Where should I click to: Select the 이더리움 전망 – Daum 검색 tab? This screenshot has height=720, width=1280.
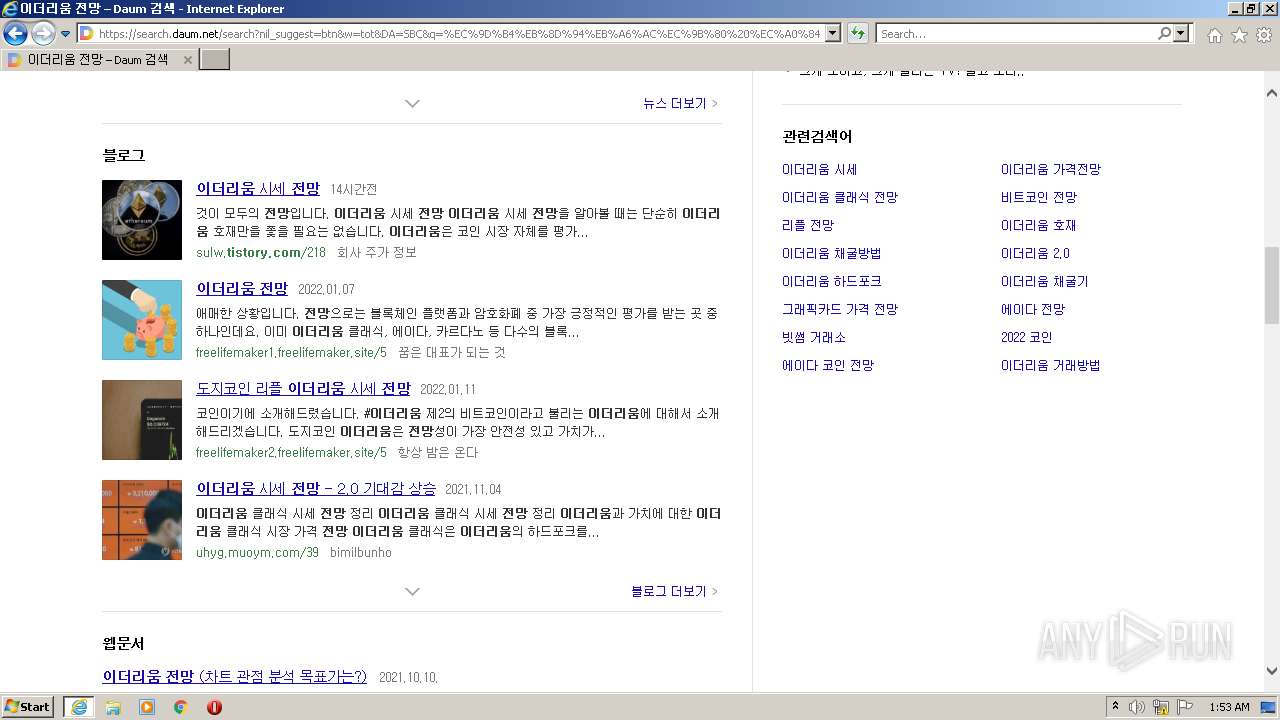click(98, 60)
